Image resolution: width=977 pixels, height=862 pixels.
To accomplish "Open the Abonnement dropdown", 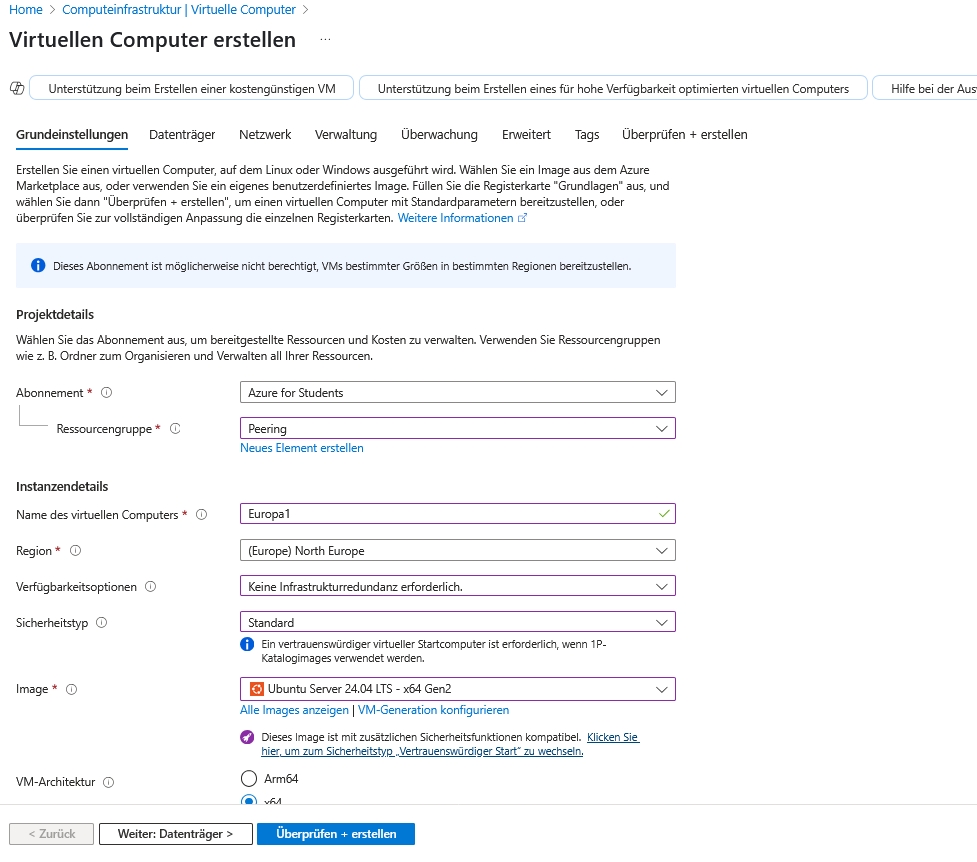I will coord(457,393).
